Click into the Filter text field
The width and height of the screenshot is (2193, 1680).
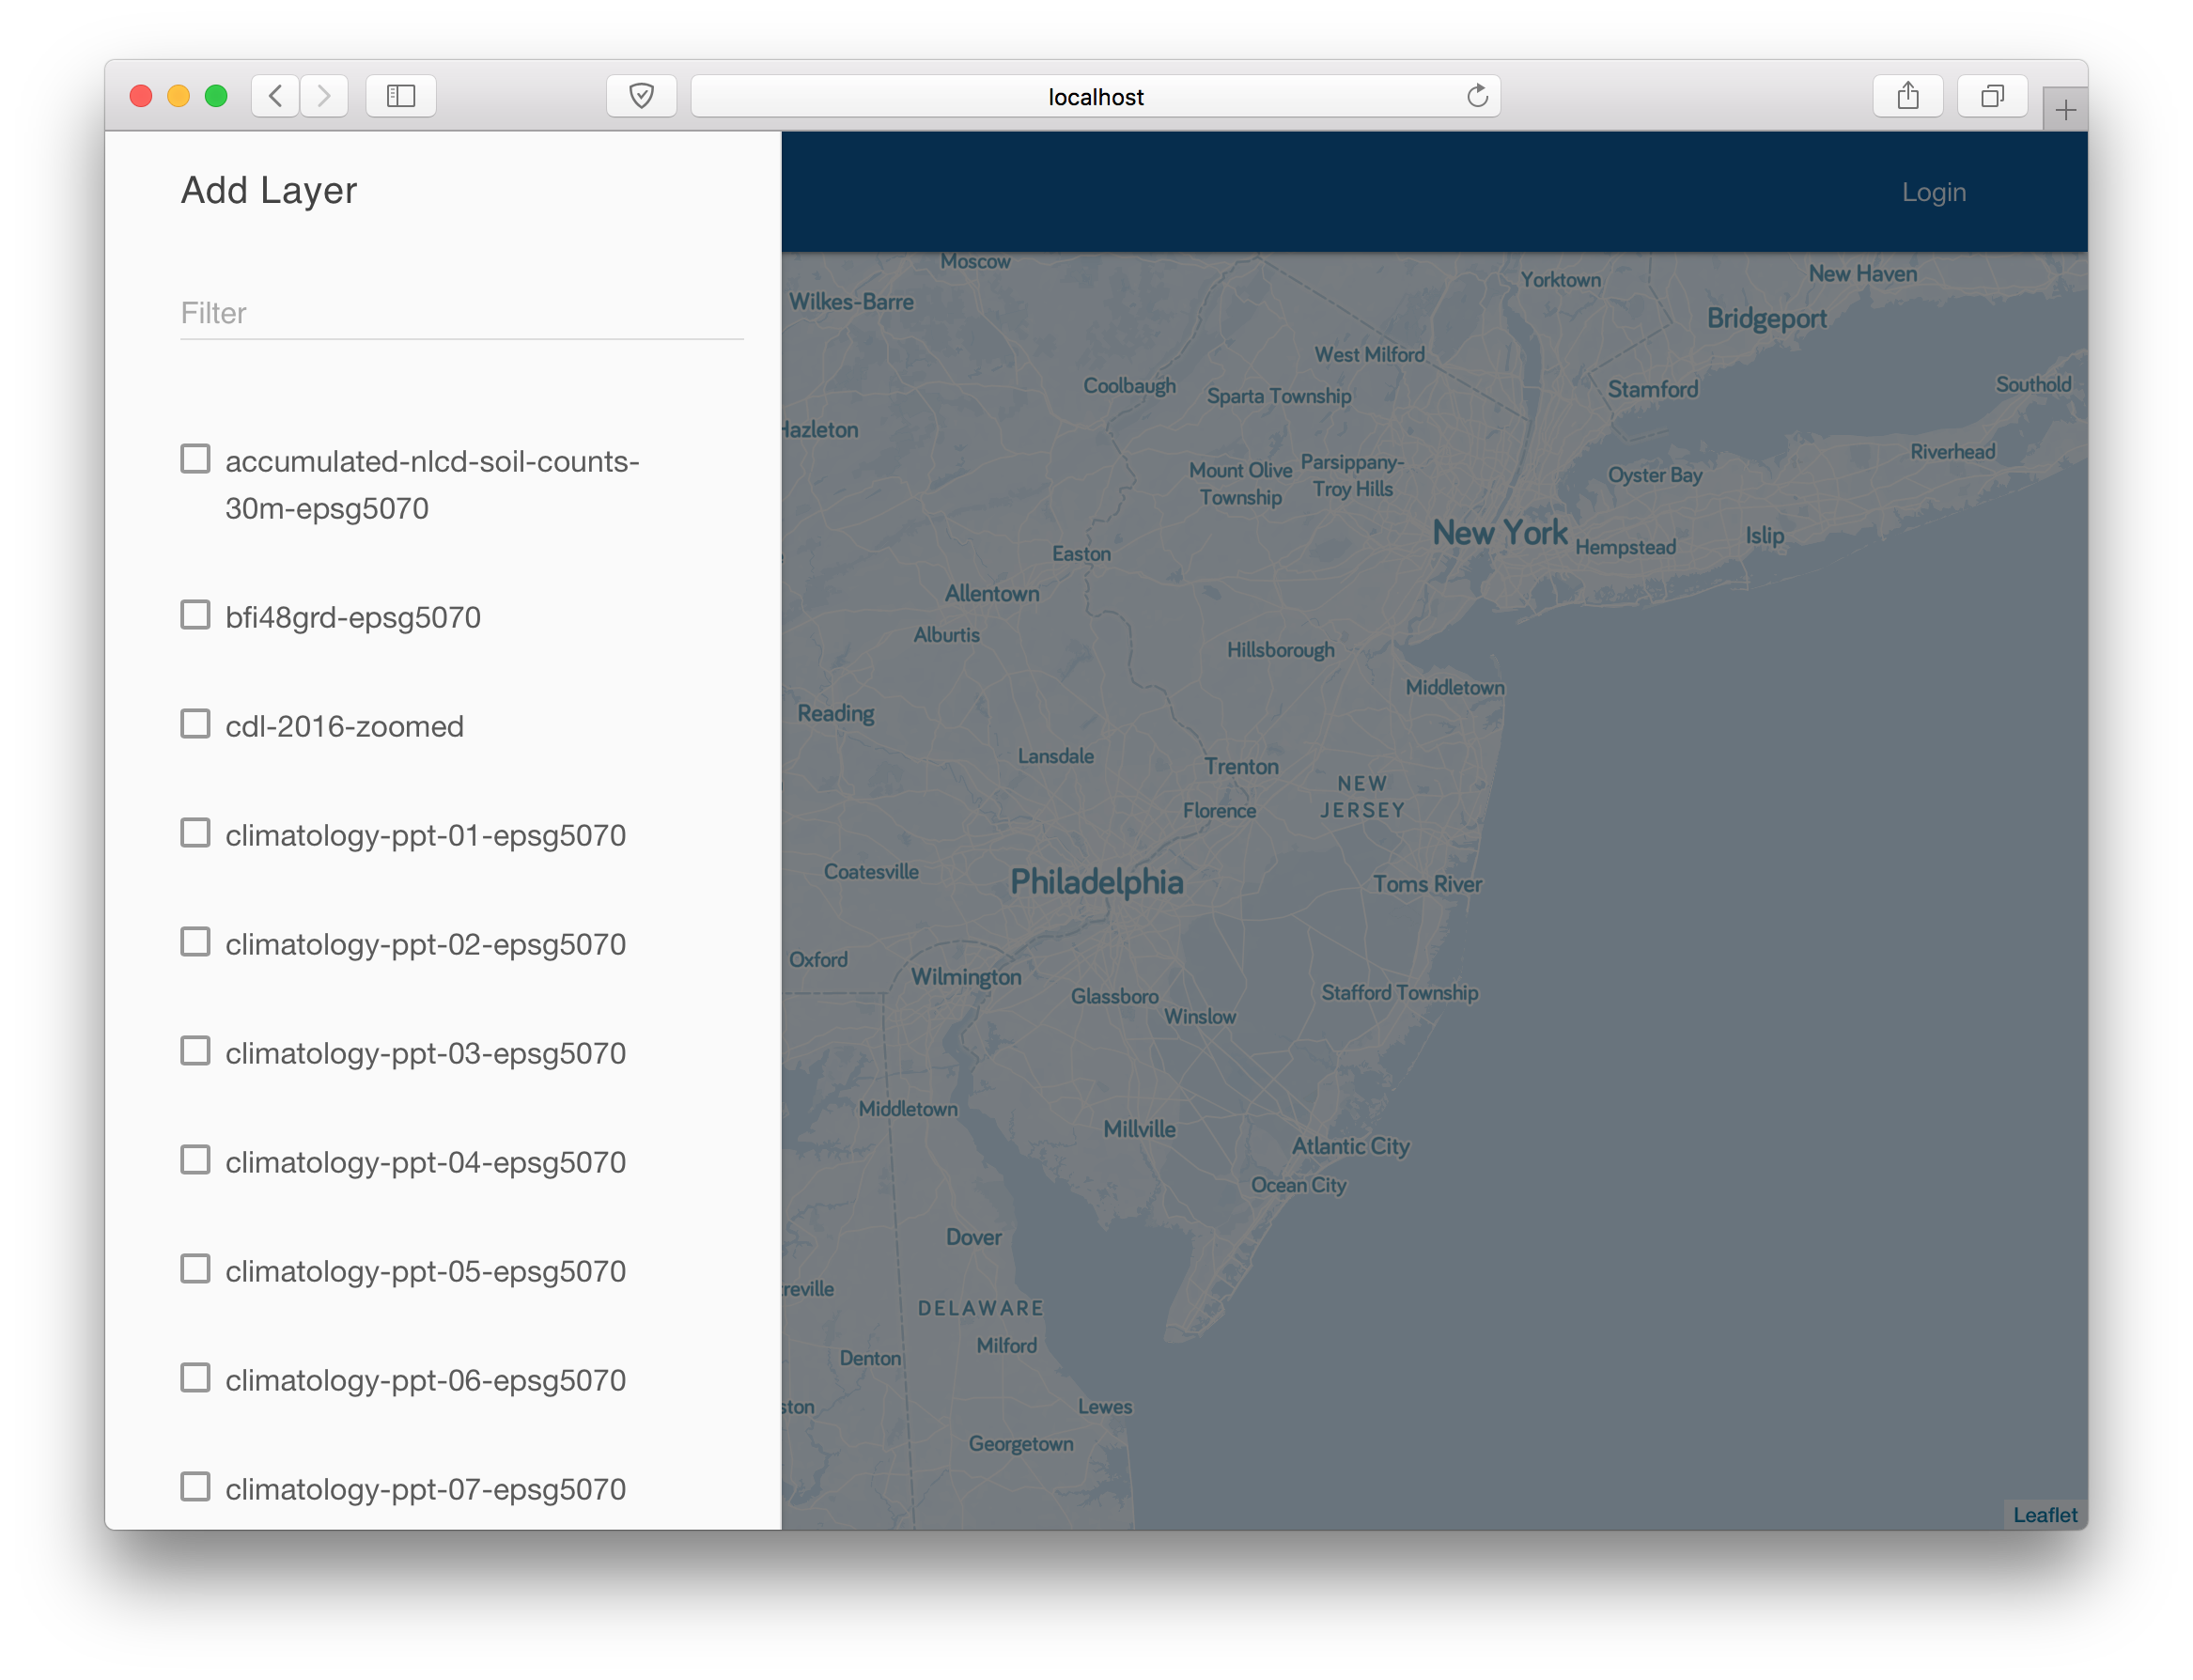point(461,314)
